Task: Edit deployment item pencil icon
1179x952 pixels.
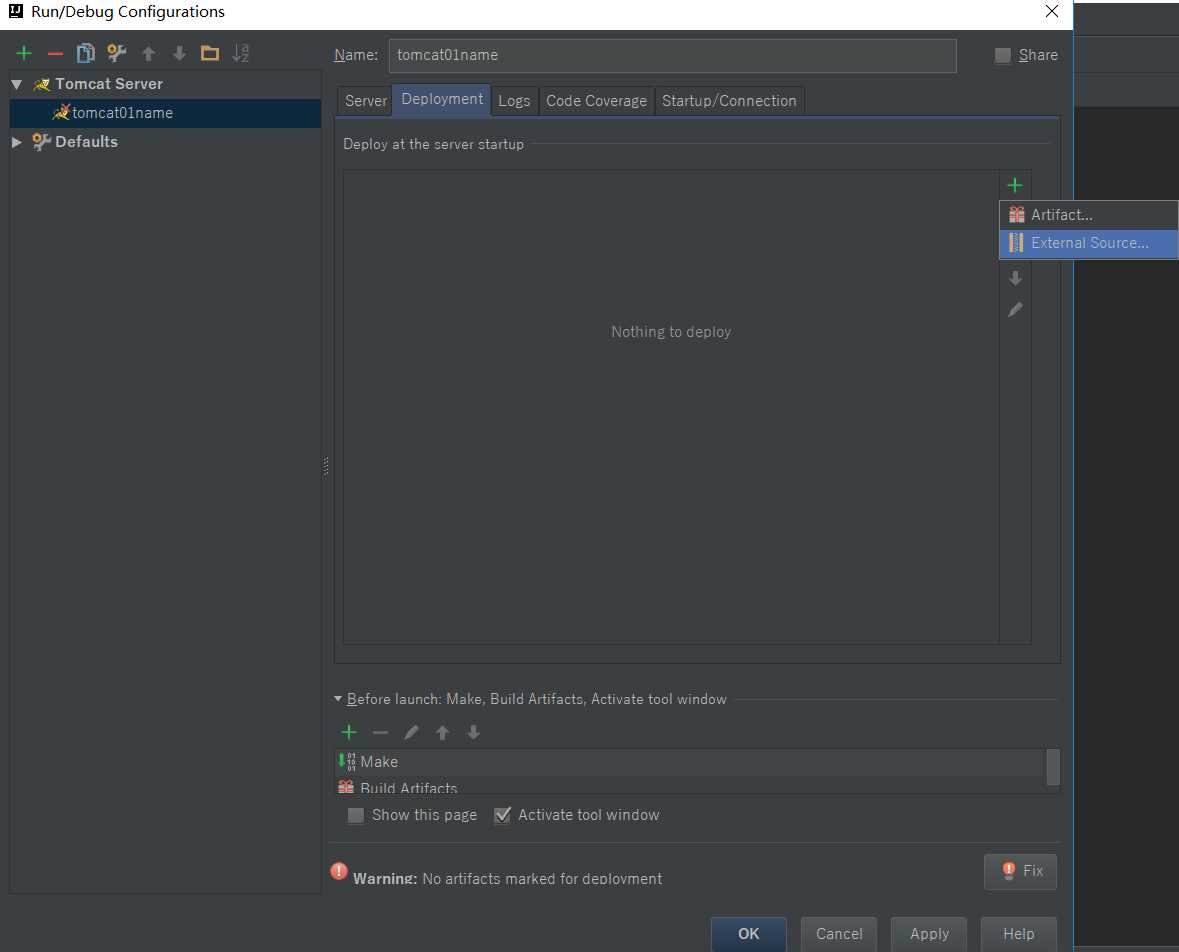Action: [1015, 309]
